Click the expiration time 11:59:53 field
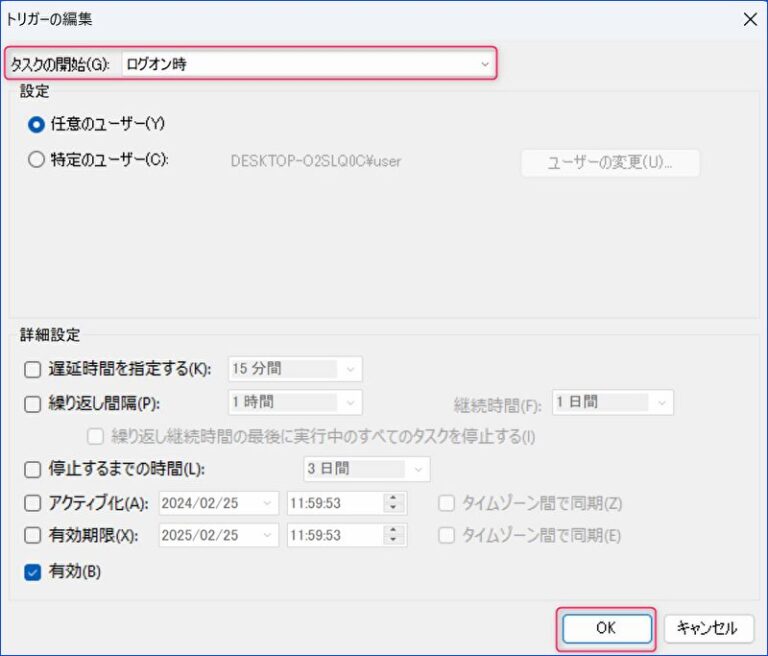 [333, 536]
